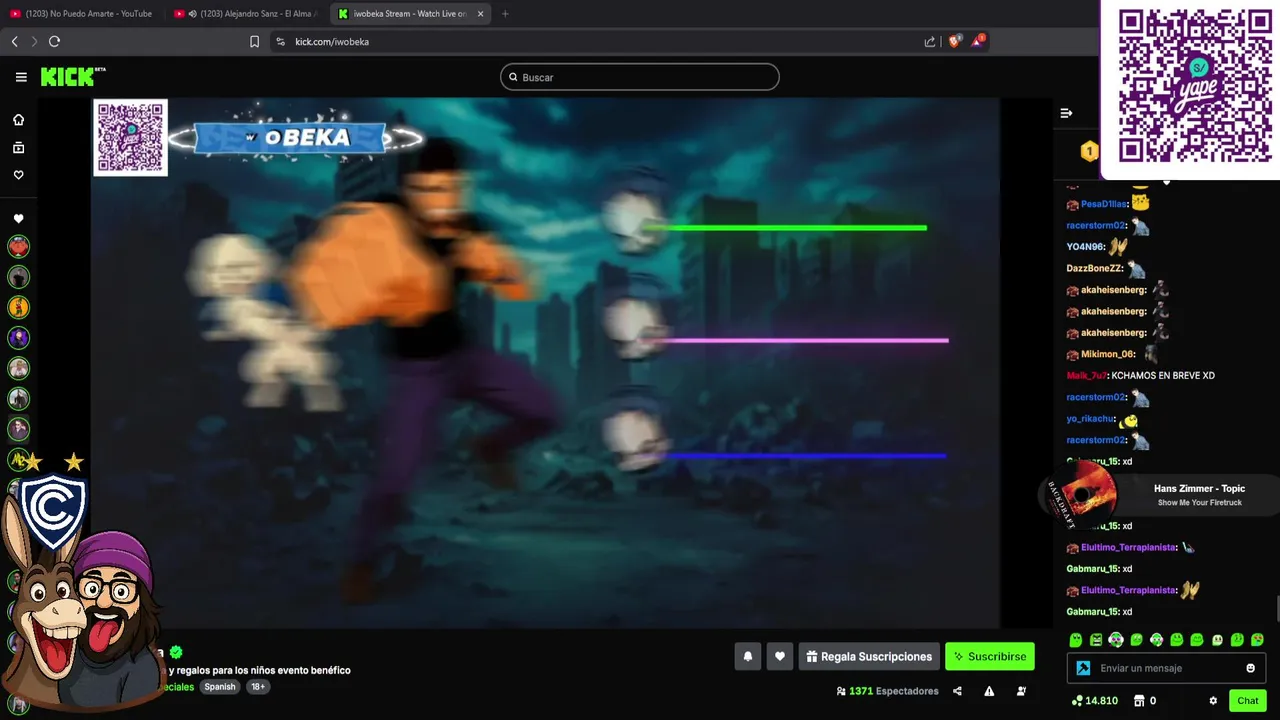Open the channel shop icon
The height and width of the screenshot is (720, 1280).
point(1140,701)
